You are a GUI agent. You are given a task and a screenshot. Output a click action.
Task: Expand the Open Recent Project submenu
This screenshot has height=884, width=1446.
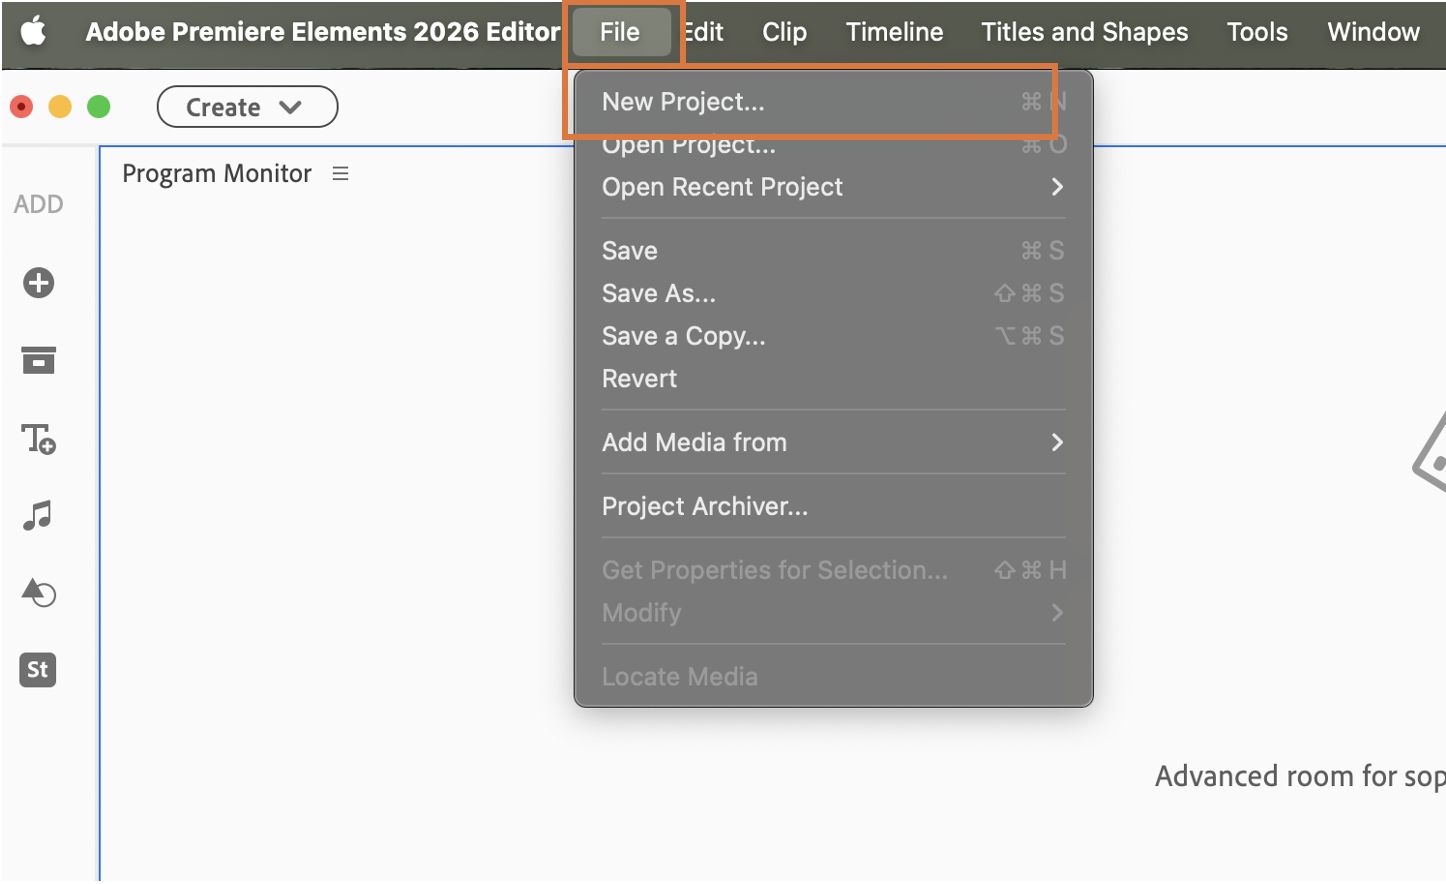click(832, 187)
